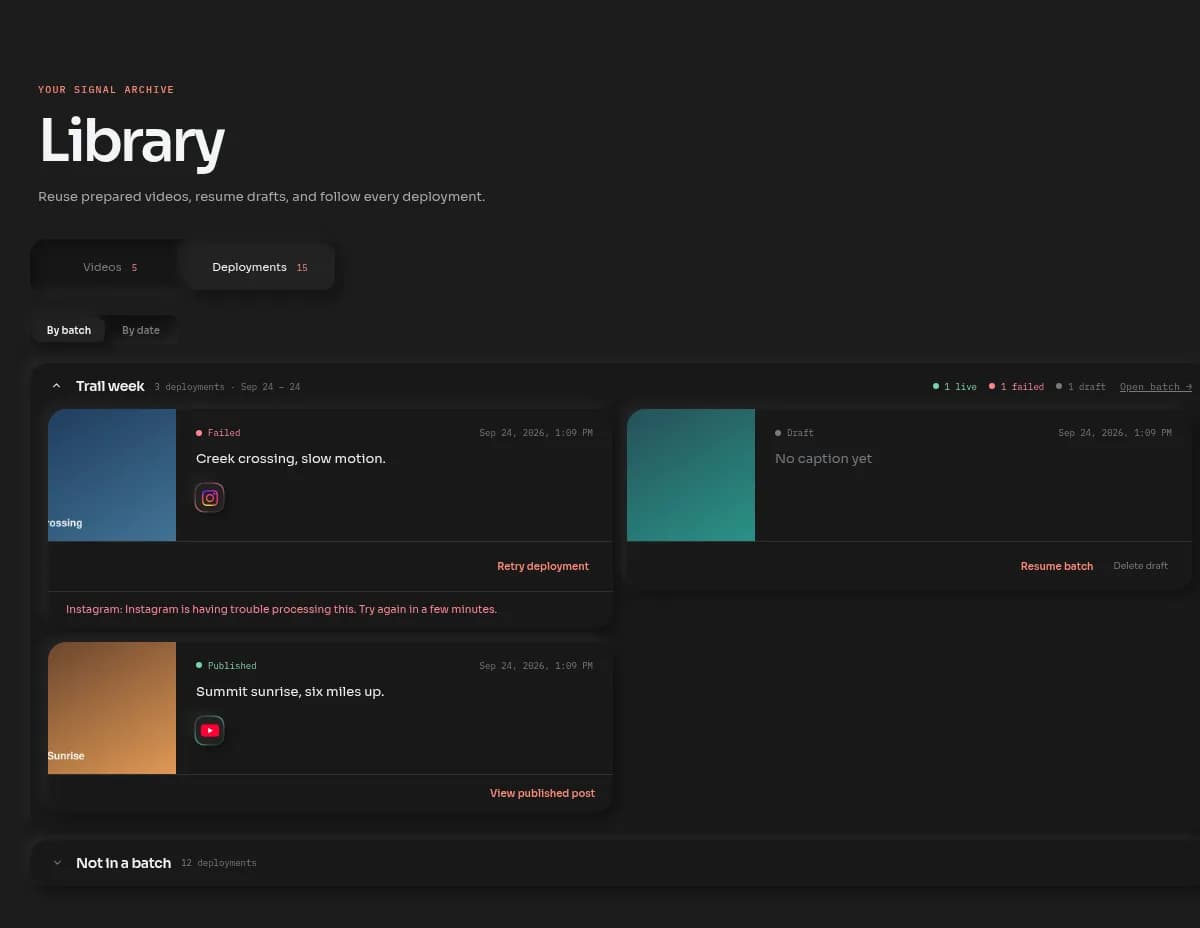This screenshot has width=1200, height=928.
Task: Click the "YOUR SIGNAL ARCHIVE" label
Action: tap(106, 90)
